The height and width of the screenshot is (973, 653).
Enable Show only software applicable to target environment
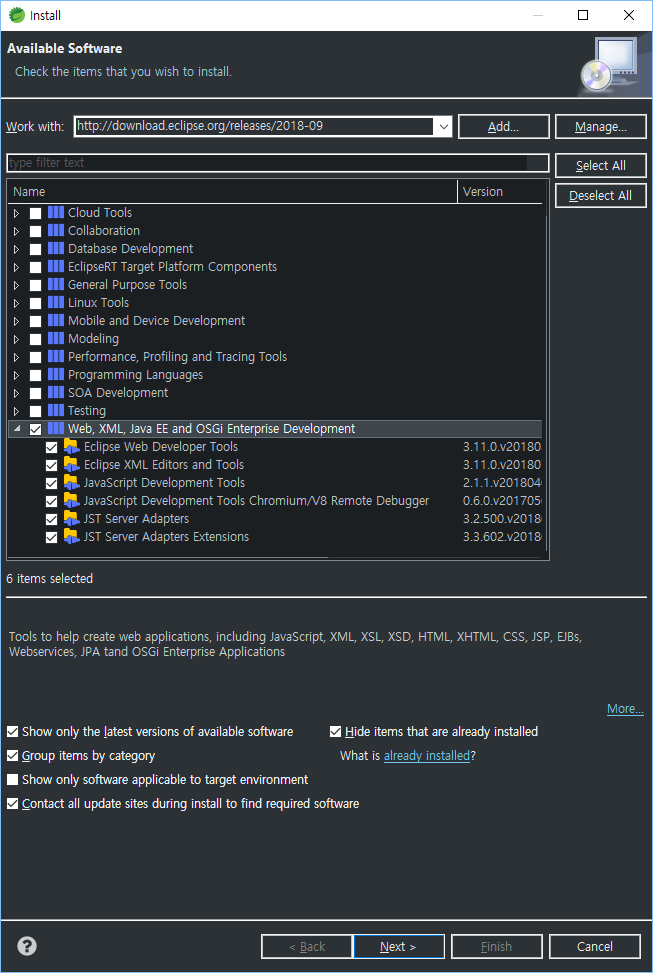[12, 780]
